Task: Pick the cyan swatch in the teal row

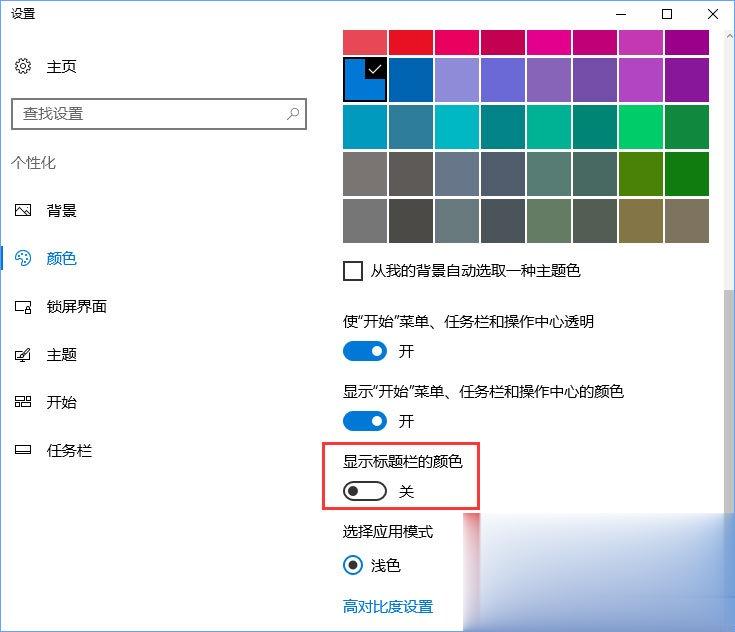Action: [457, 127]
